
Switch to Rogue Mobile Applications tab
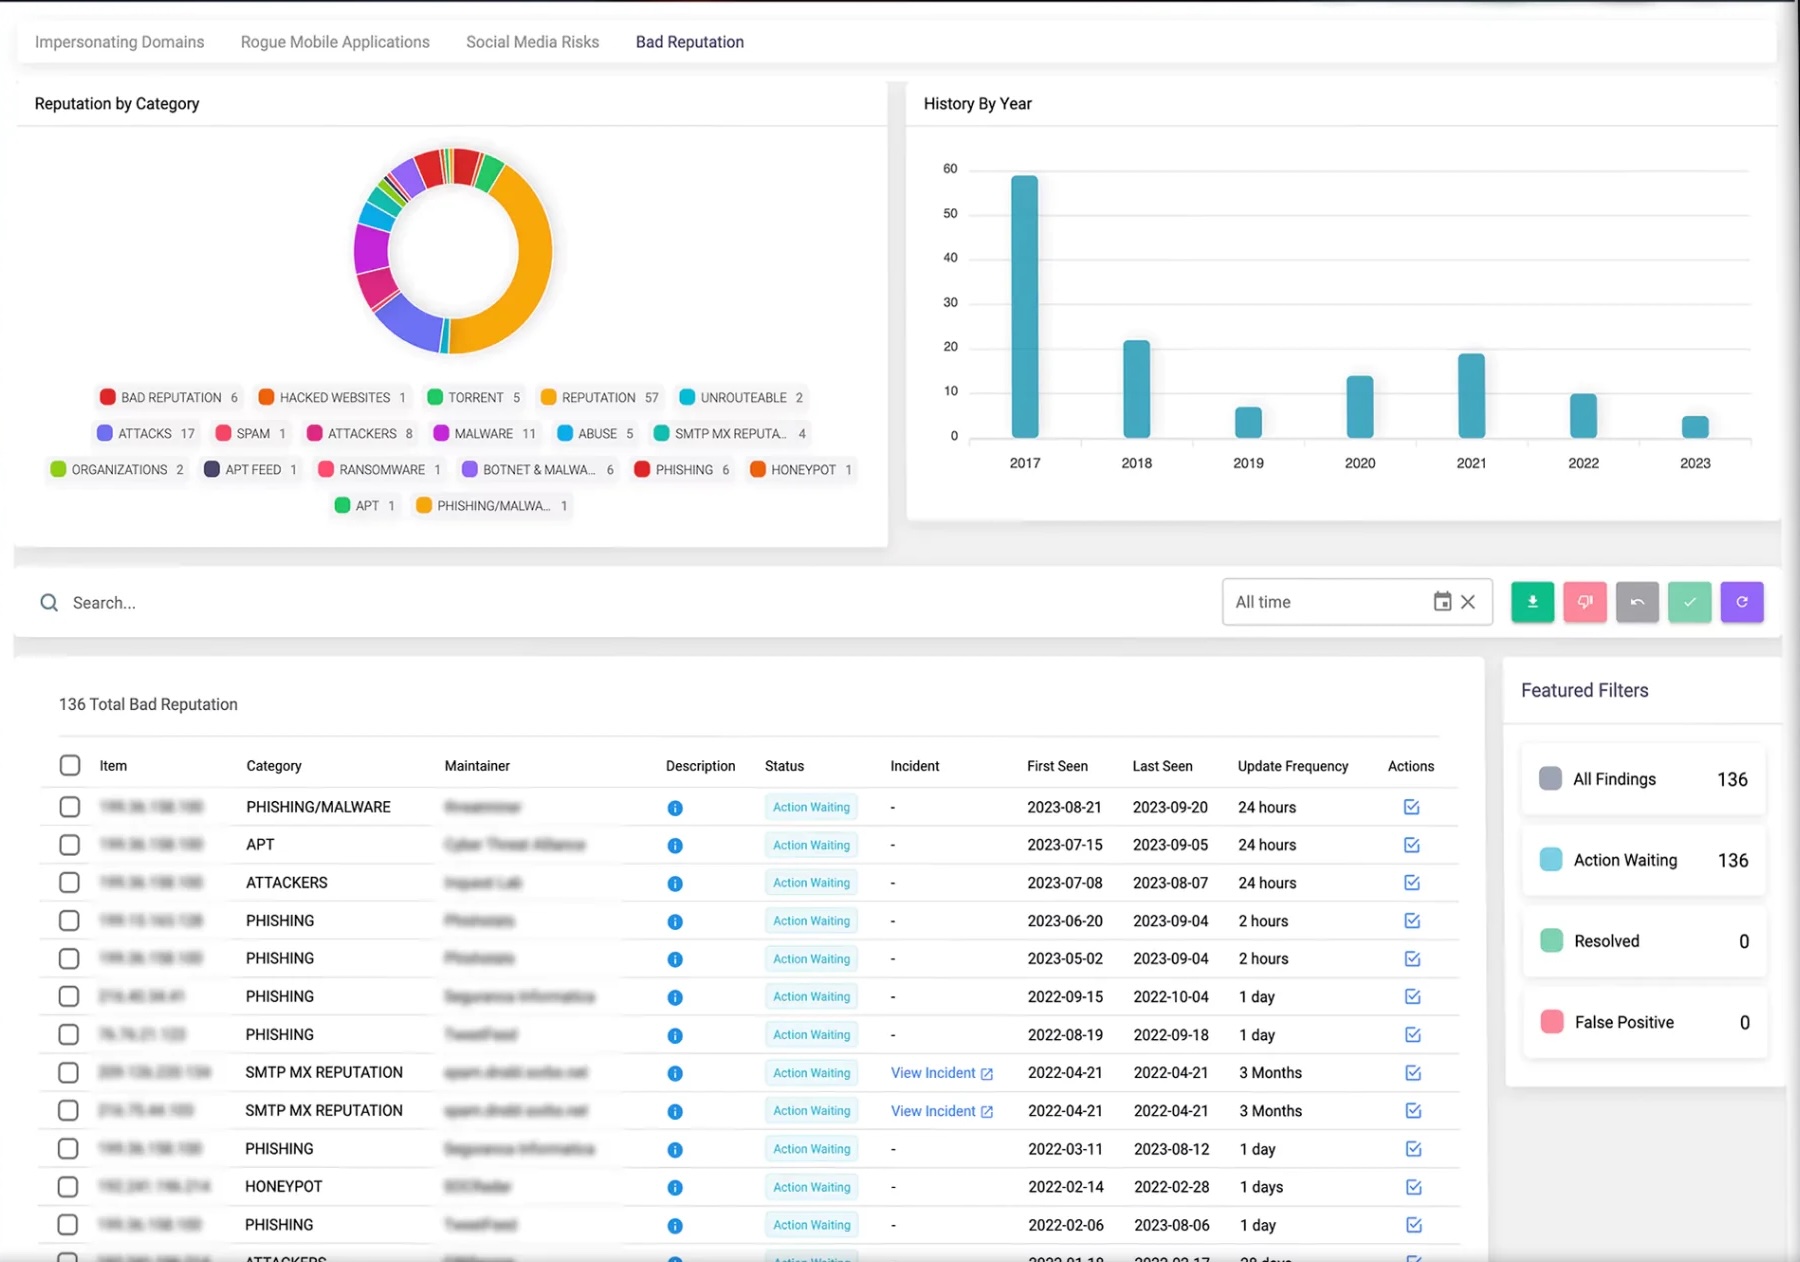335,42
